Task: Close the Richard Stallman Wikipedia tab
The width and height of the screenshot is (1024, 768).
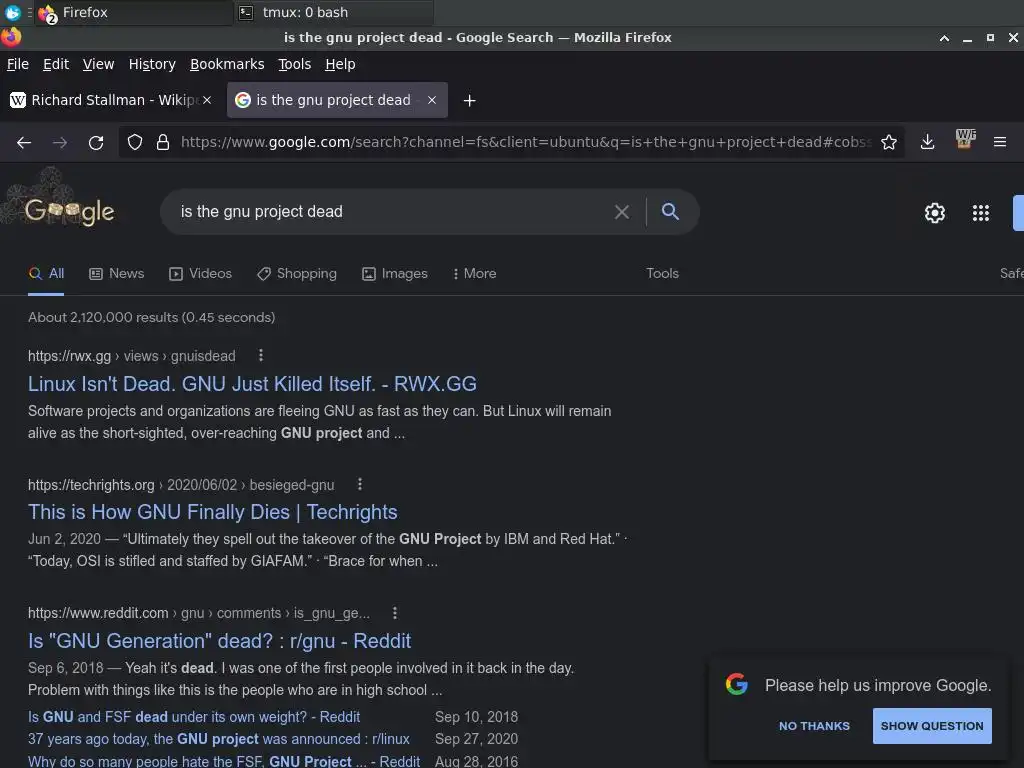Action: tap(206, 100)
